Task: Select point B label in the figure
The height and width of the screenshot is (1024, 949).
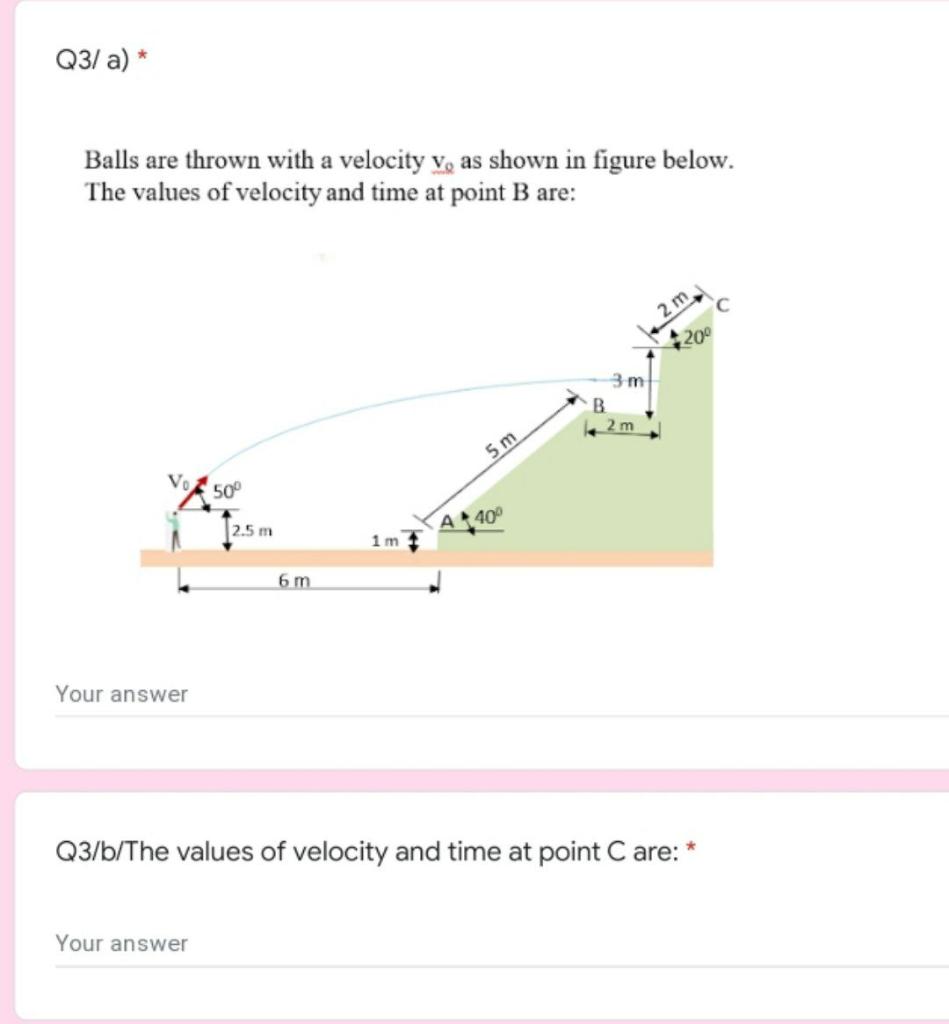Action: point(597,404)
